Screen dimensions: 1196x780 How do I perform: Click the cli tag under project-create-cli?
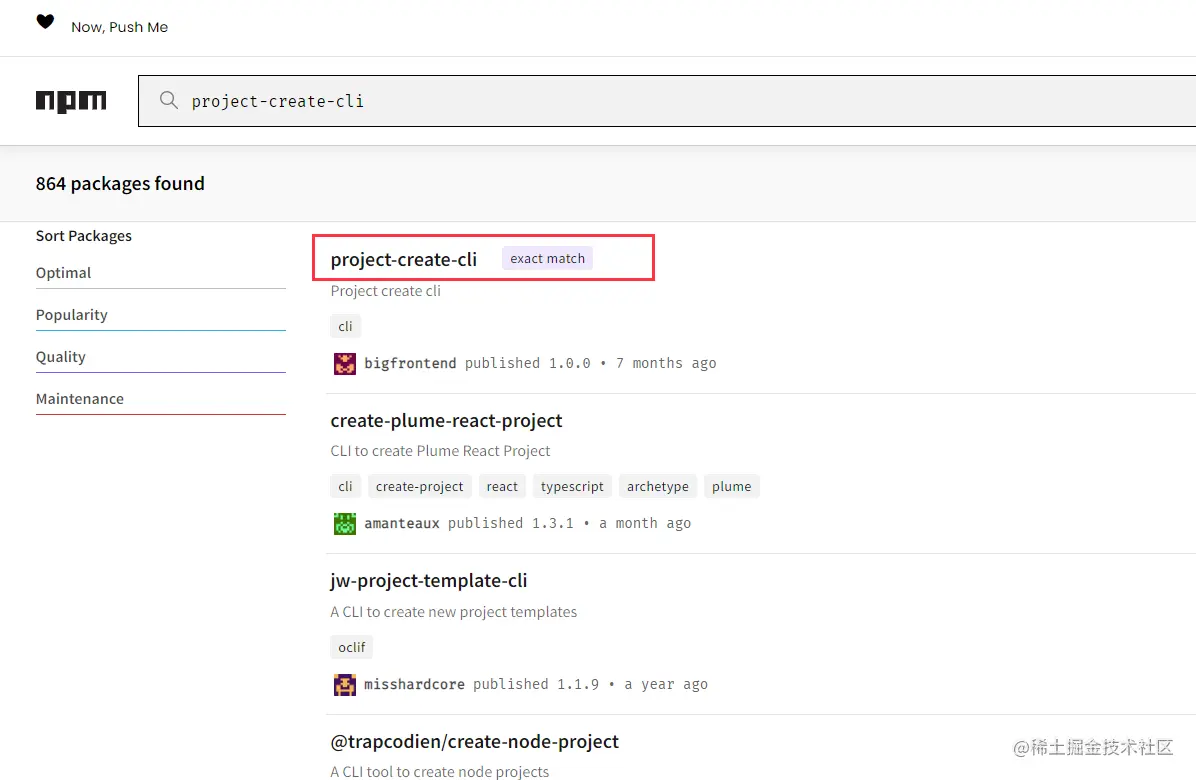pyautogui.click(x=346, y=326)
